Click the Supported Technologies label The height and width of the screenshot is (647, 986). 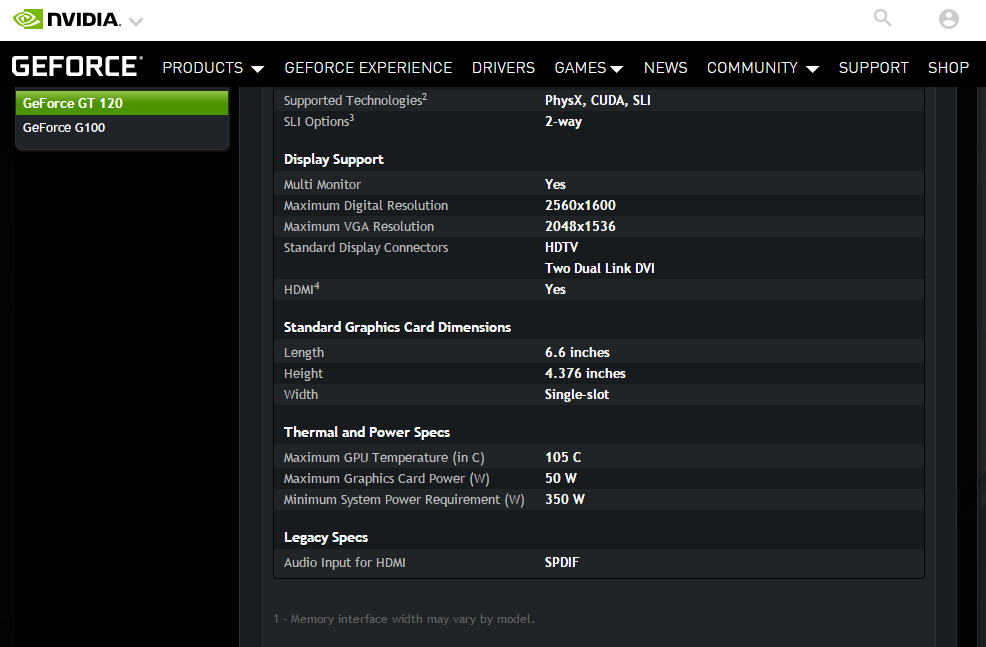pos(355,100)
